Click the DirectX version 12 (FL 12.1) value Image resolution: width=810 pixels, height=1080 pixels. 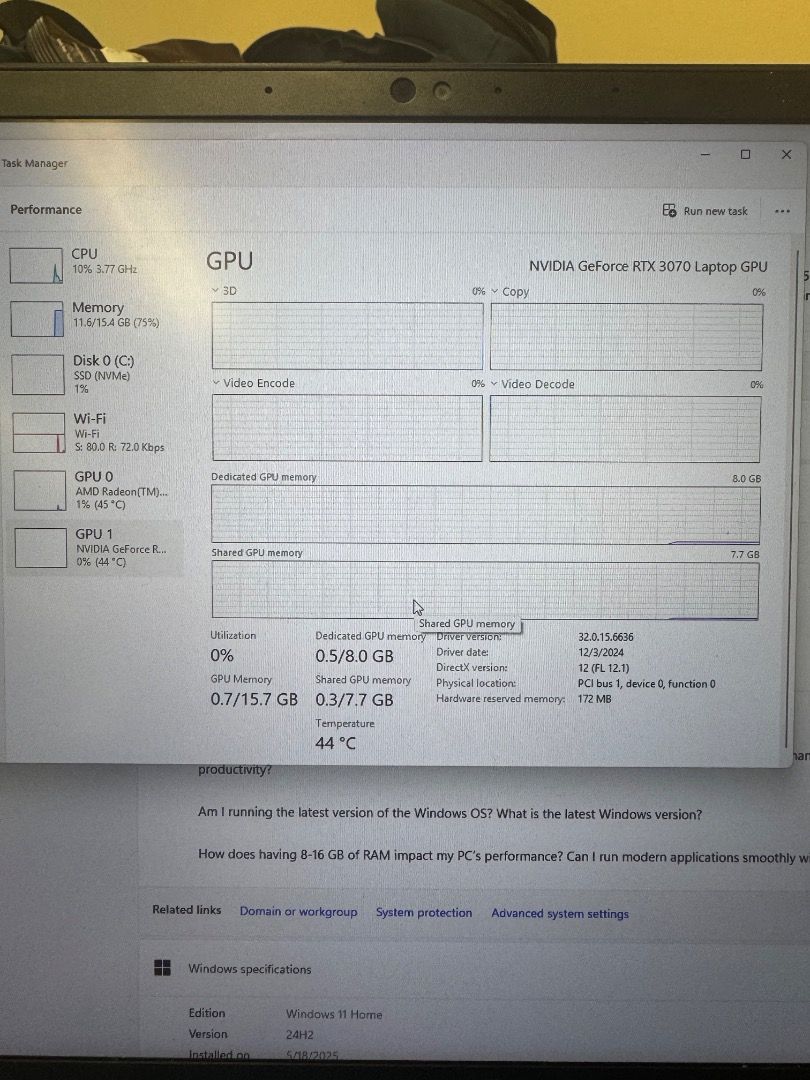click(603, 668)
